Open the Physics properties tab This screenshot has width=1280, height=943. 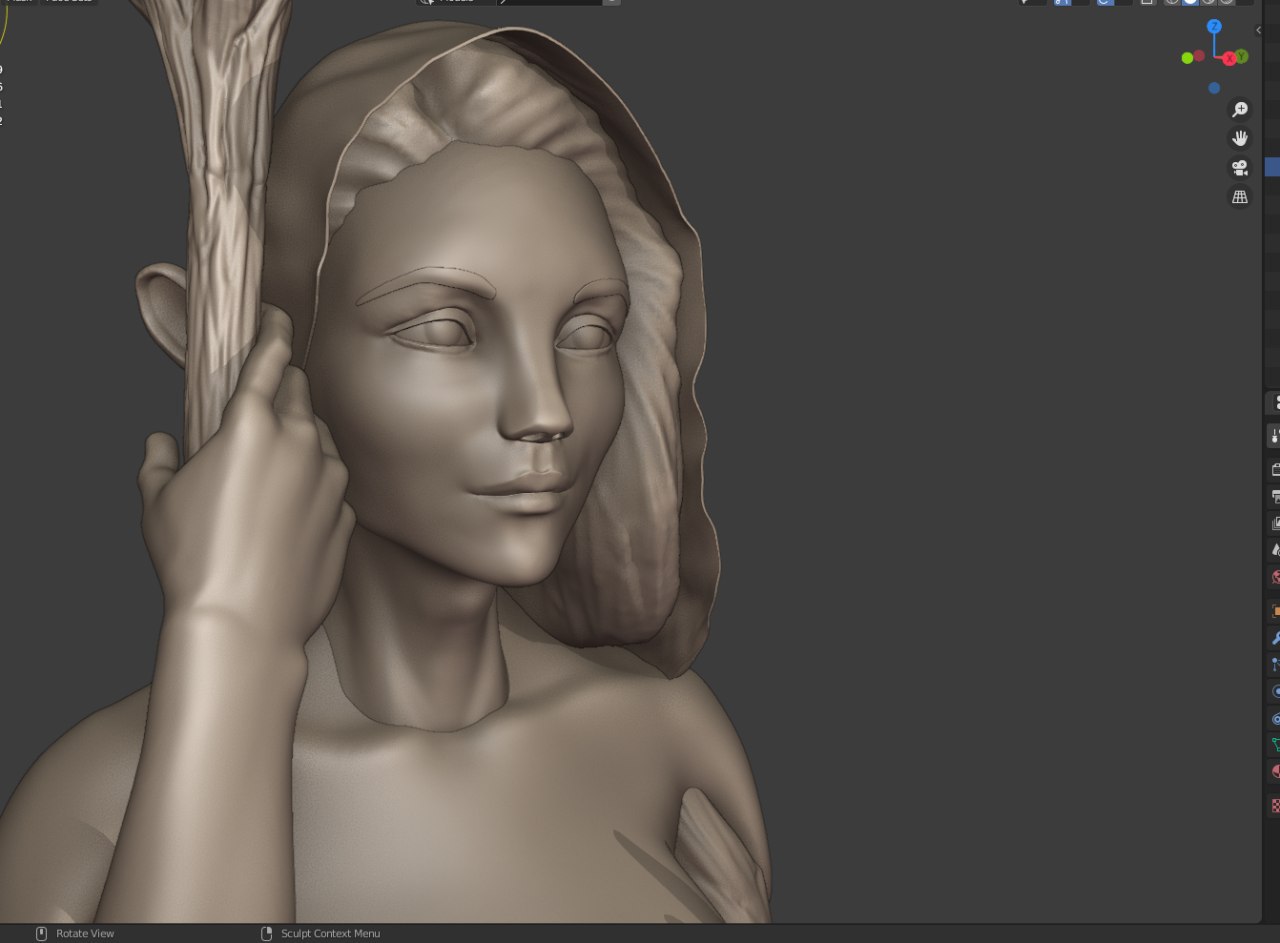[x=1275, y=691]
